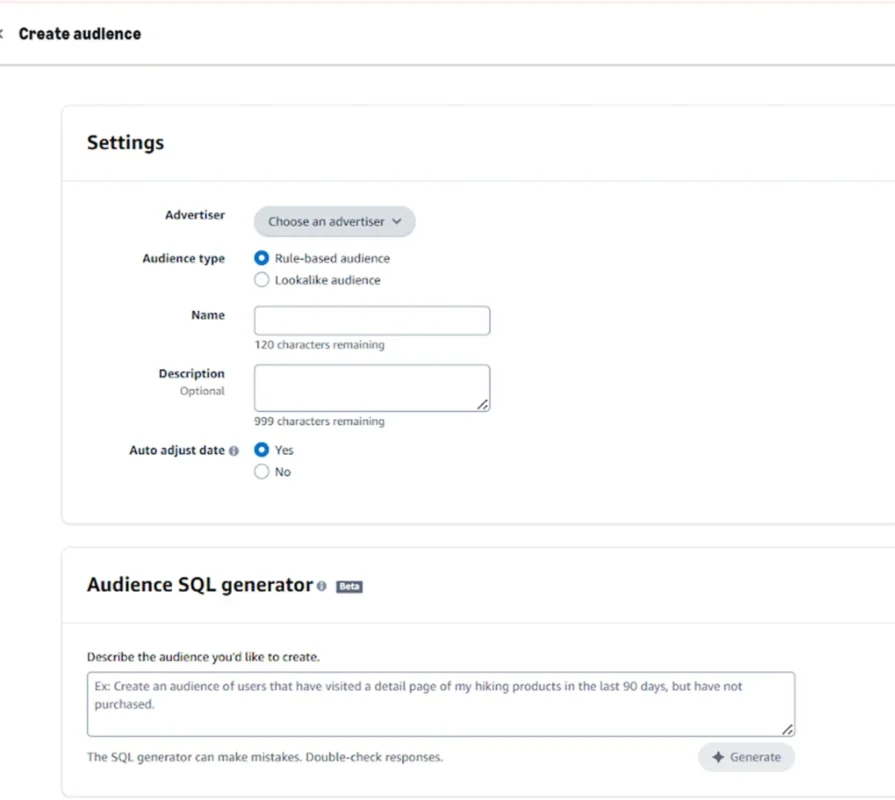The height and width of the screenshot is (800, 895).
Task: Click the chevron arrow on the advertiser dropdown
Action: (x=397, y=221)
